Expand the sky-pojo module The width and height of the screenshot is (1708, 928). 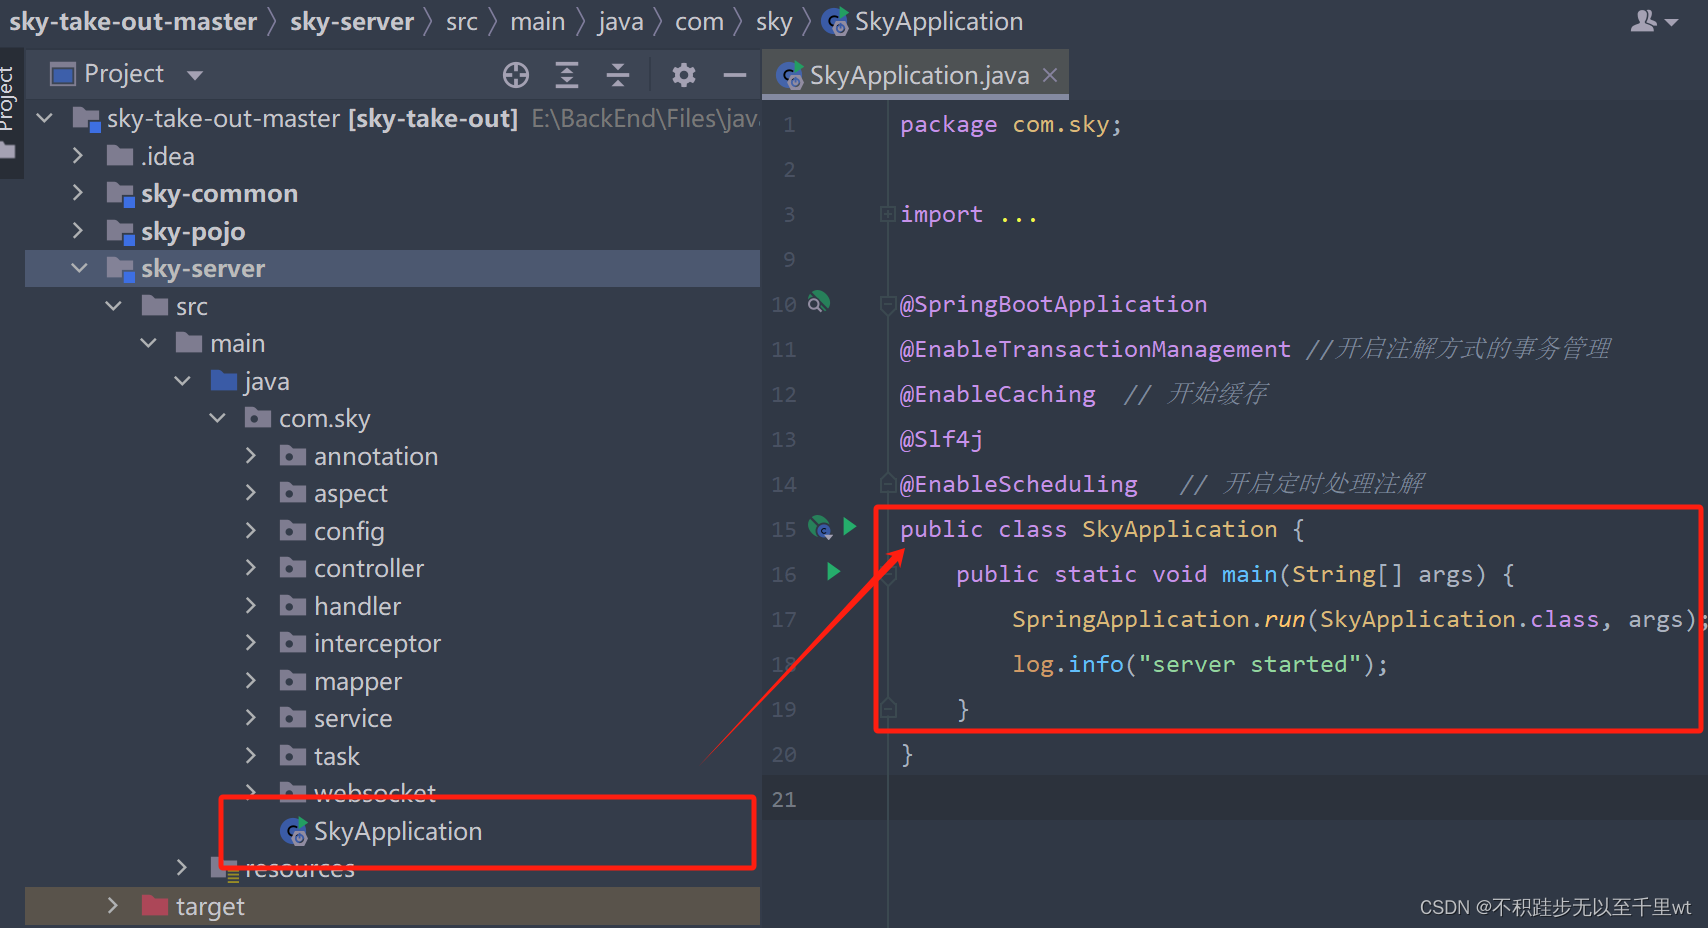click(x=78, y=230)
